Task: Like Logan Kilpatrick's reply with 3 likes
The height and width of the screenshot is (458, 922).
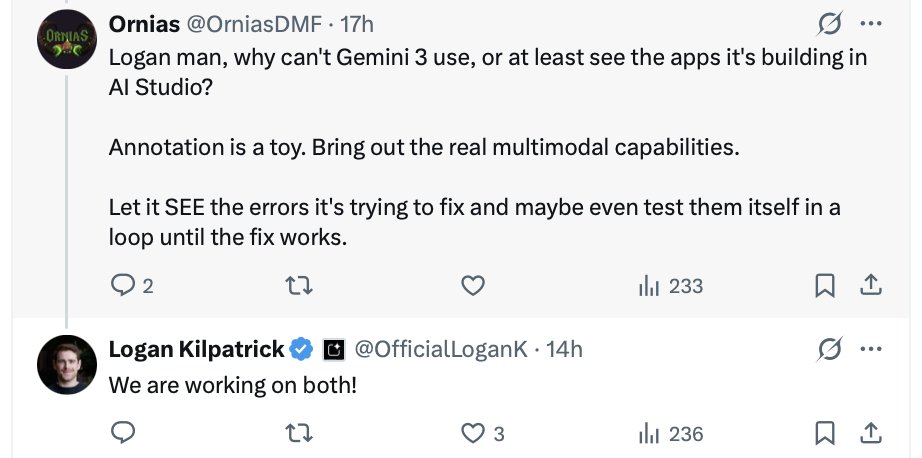Action: pos(473,433)
